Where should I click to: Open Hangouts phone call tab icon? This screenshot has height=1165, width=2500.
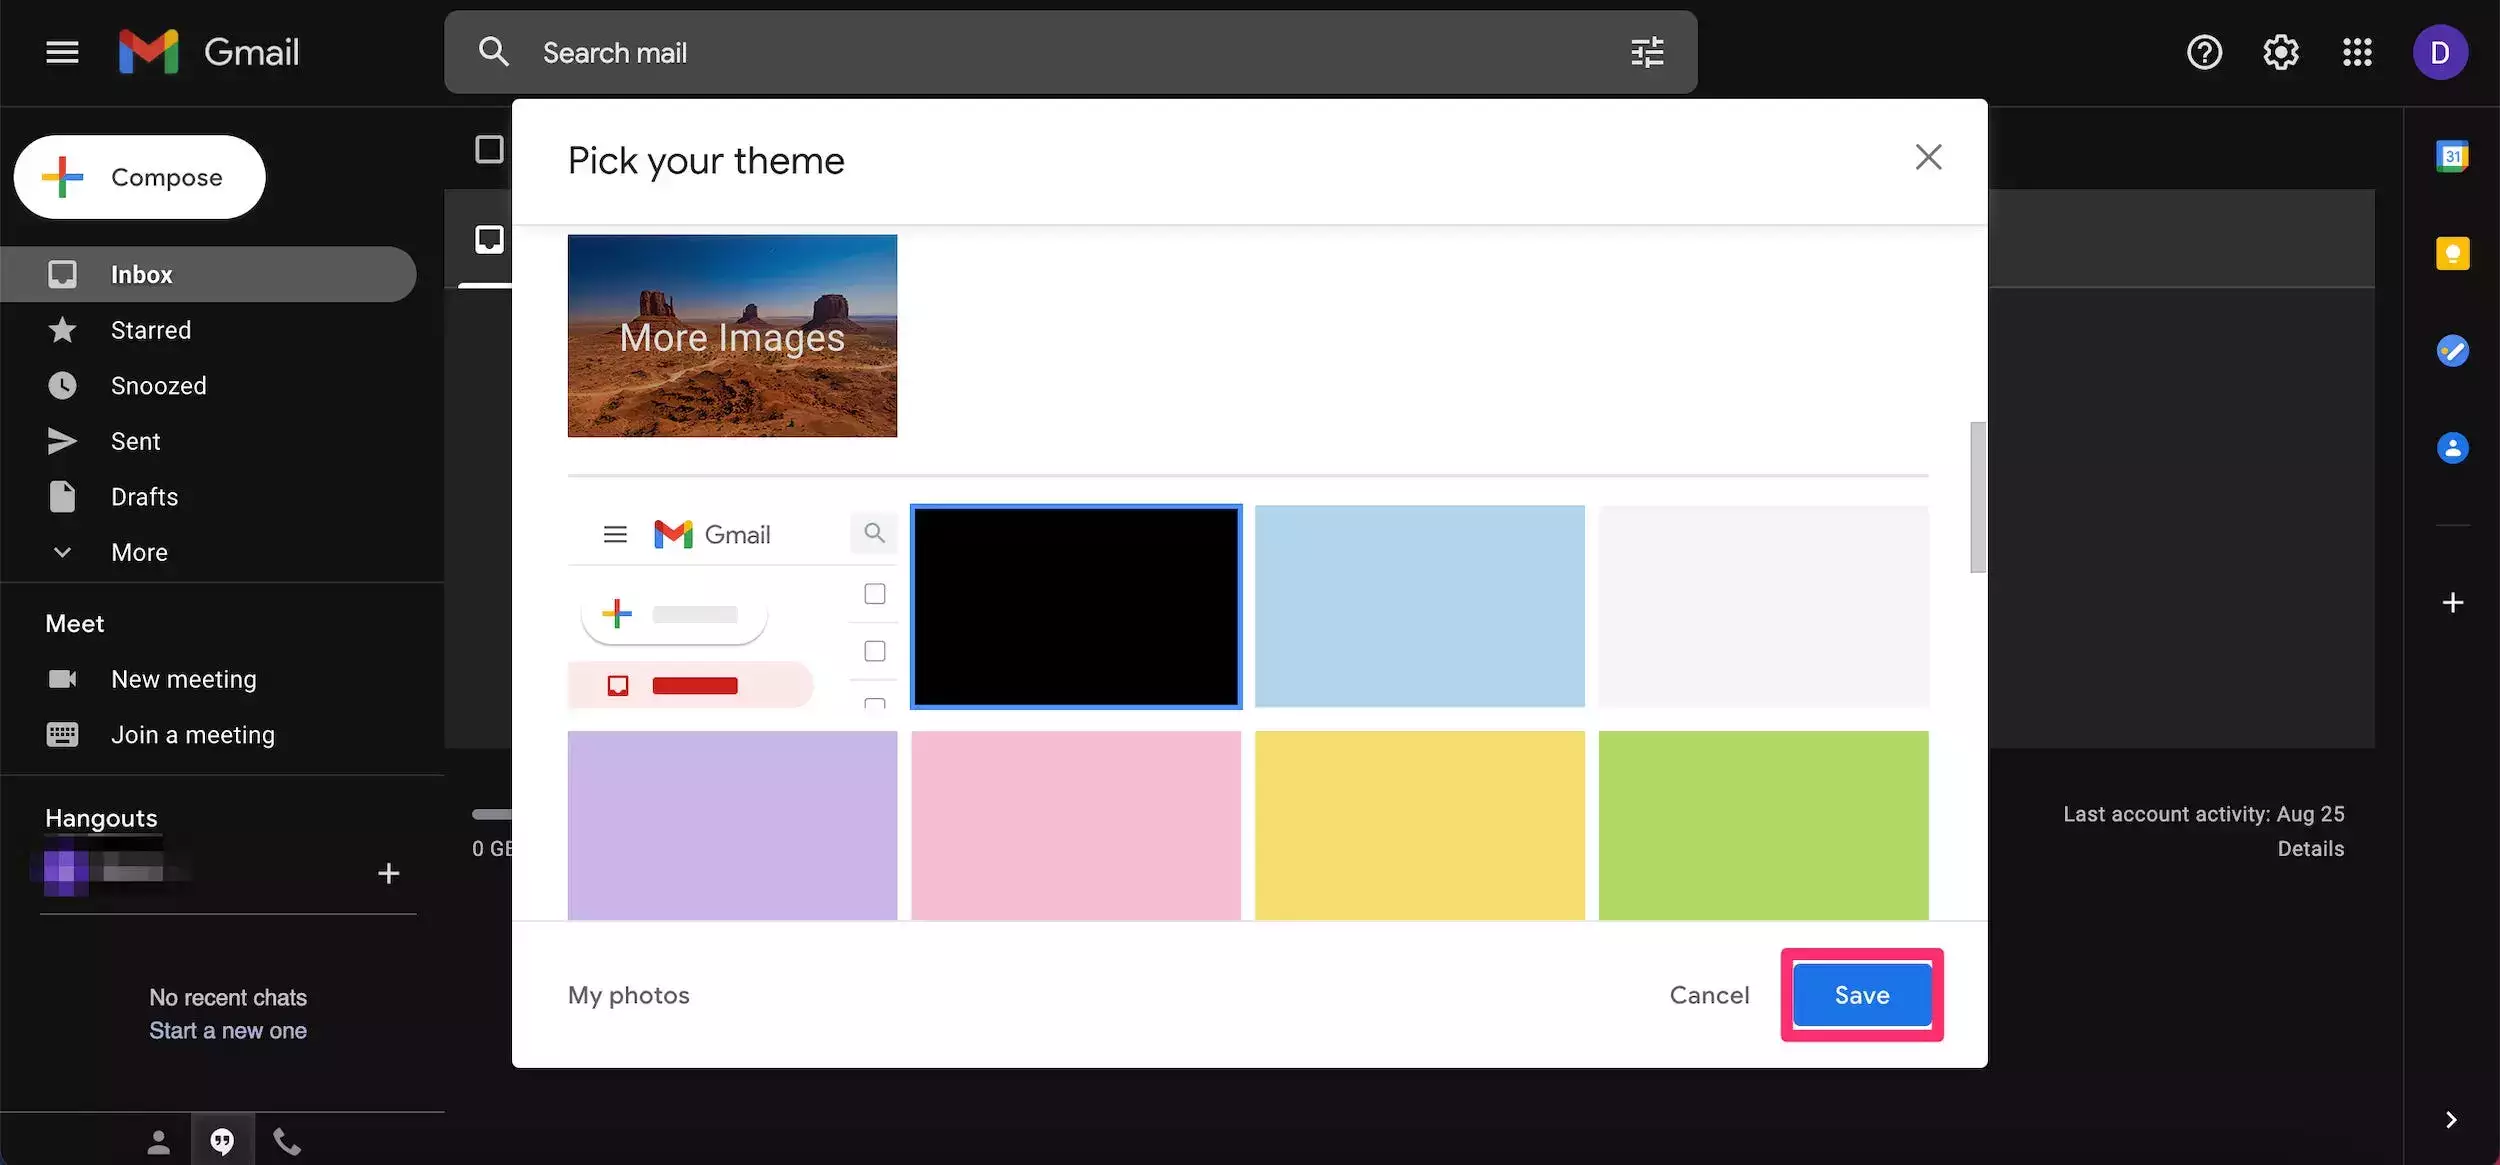[x=287, y=1141]
